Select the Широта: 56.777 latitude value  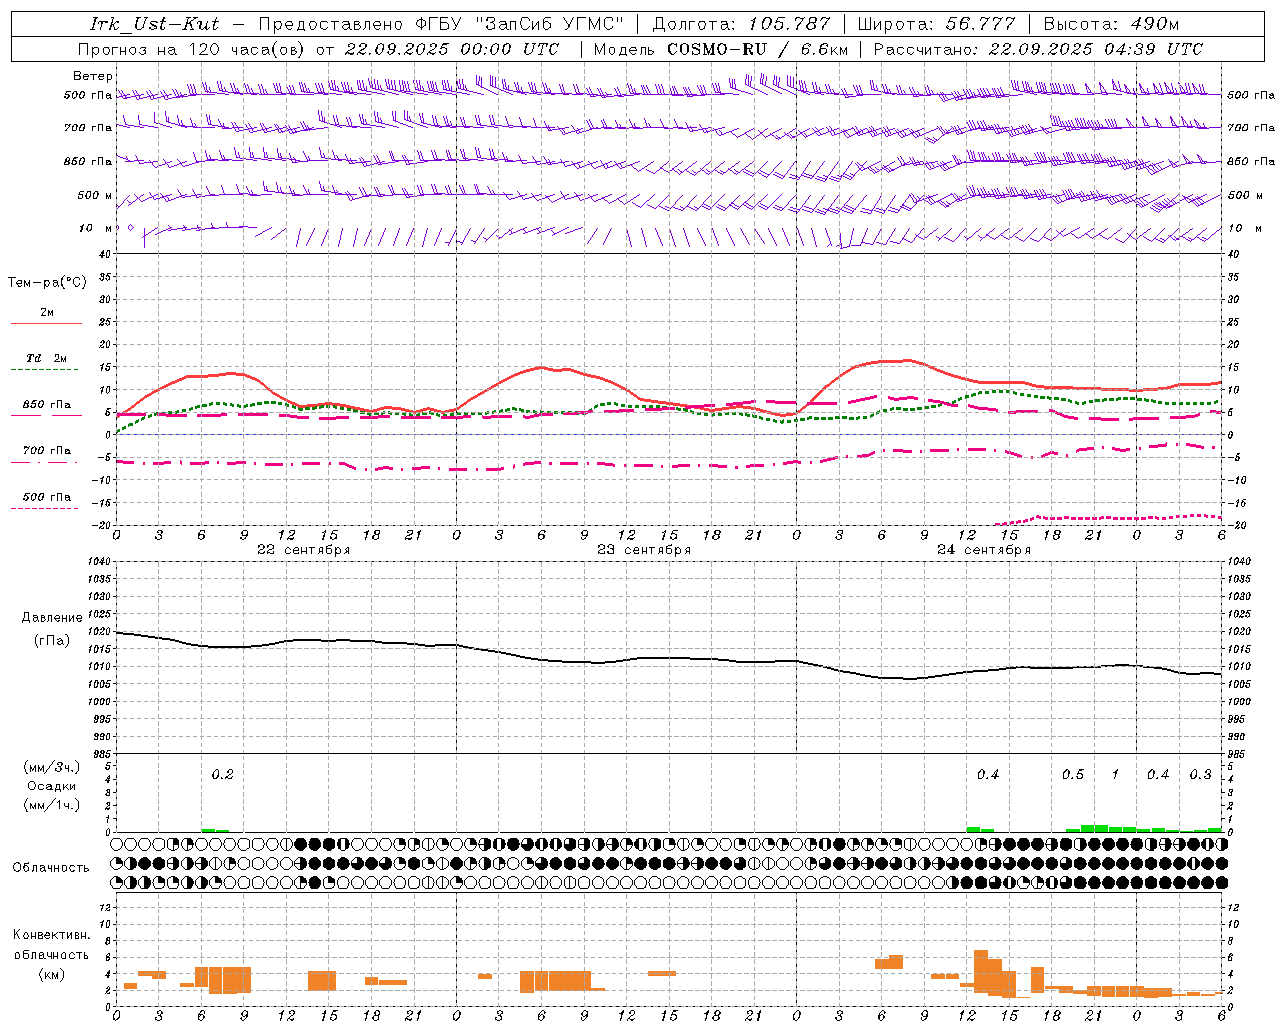(x=937, y=23)
